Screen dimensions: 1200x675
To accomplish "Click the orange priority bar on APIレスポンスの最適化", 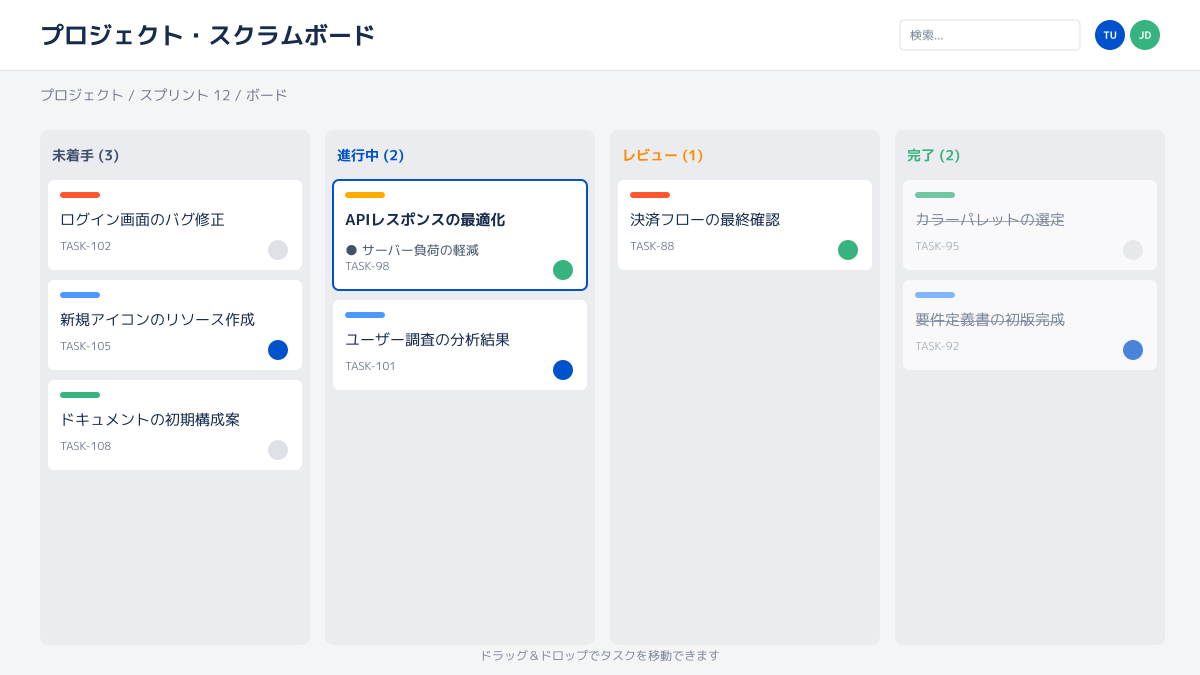I will [x=365, y=195].
